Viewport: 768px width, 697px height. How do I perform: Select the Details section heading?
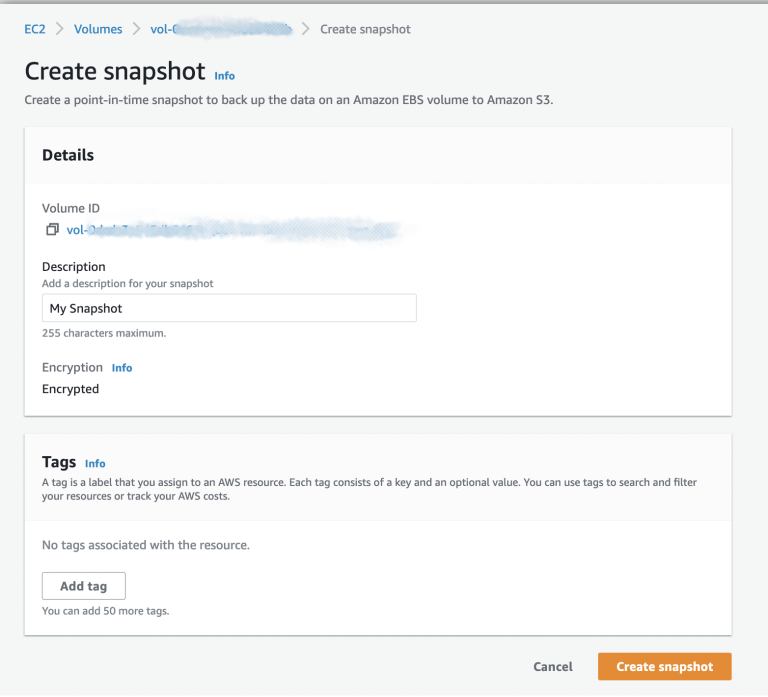pos(68,155)
